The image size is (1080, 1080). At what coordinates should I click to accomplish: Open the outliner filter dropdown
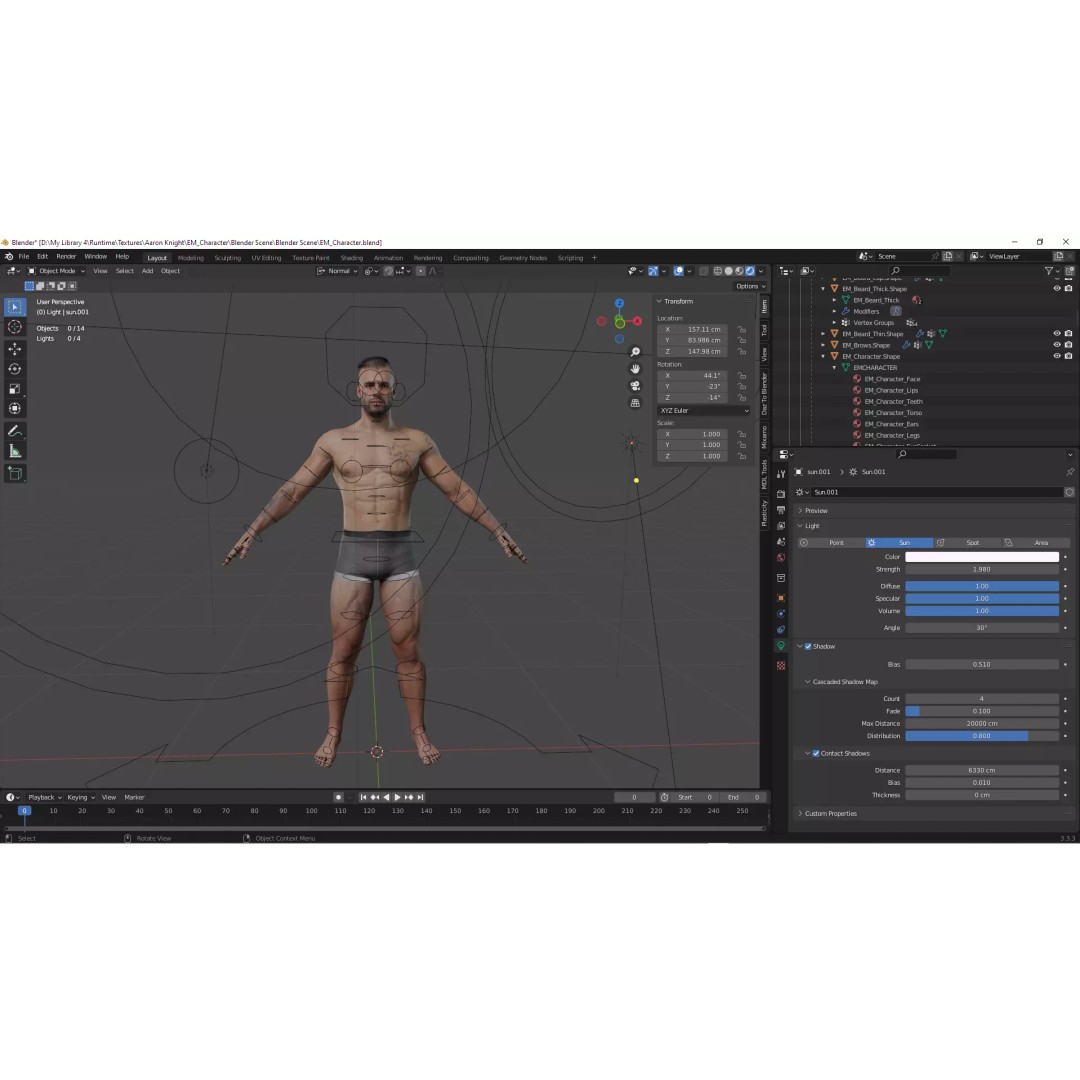(1051, 271)
